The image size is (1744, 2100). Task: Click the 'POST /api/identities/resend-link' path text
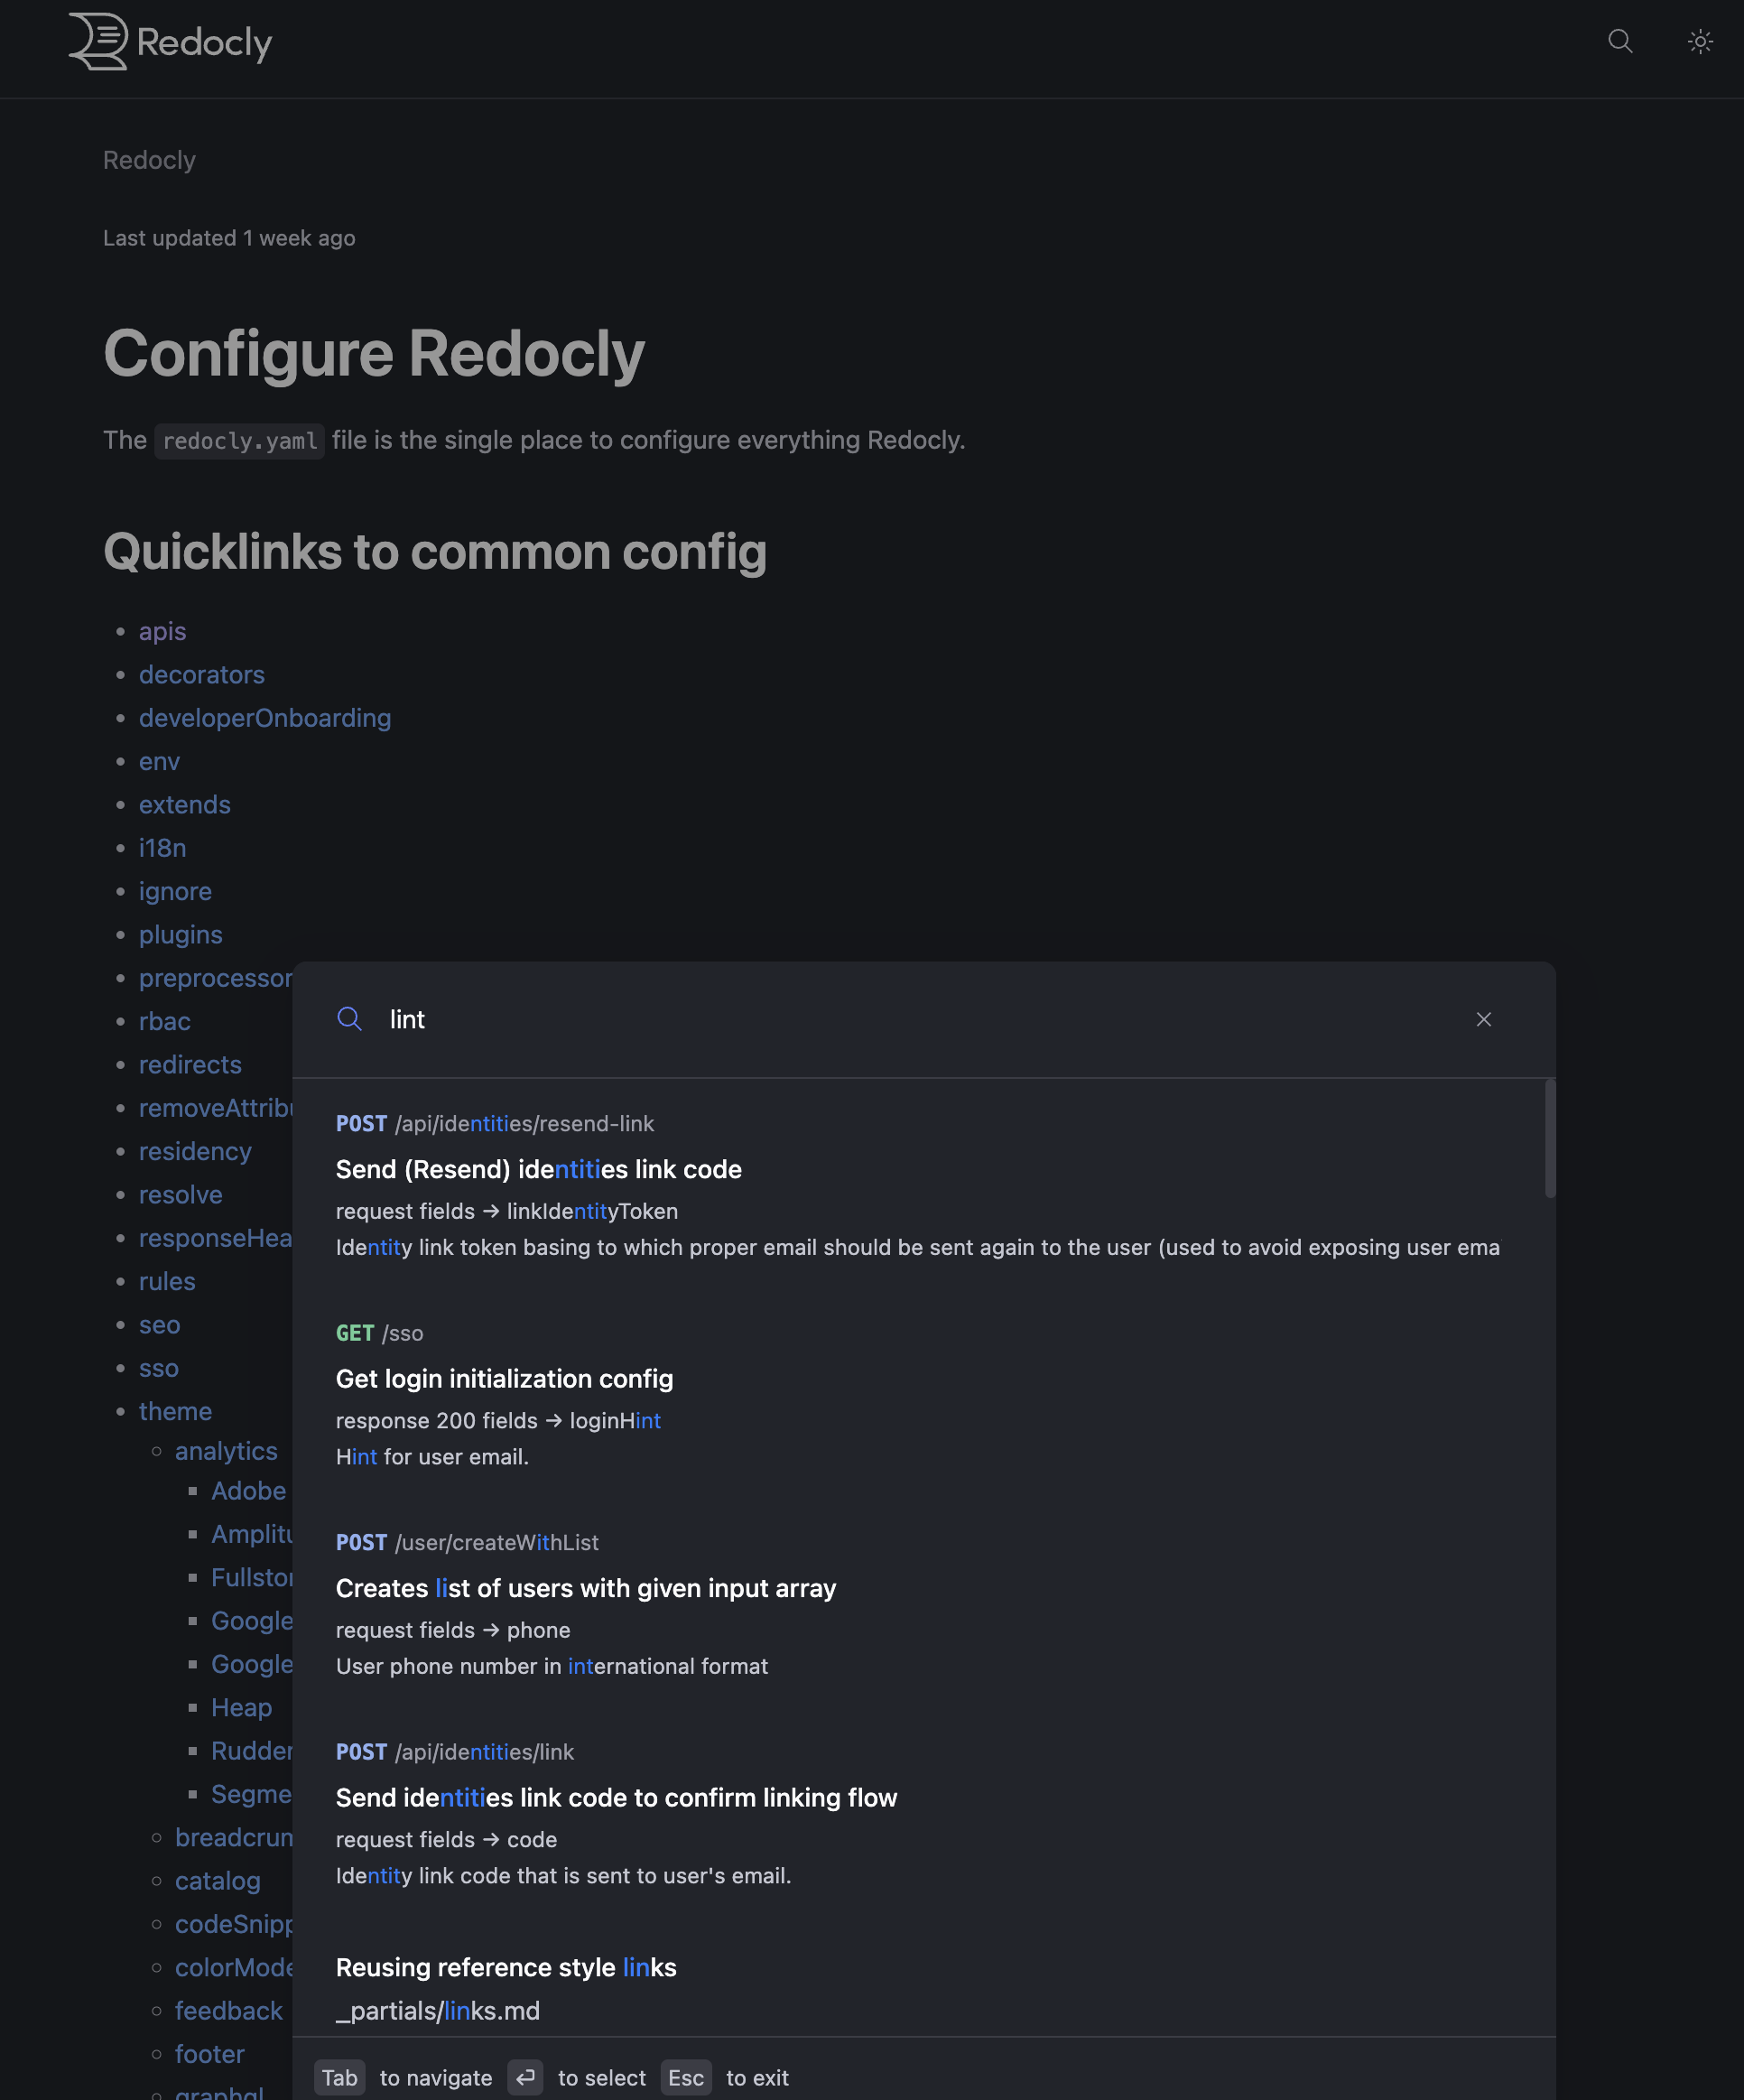pos(495,1124)
